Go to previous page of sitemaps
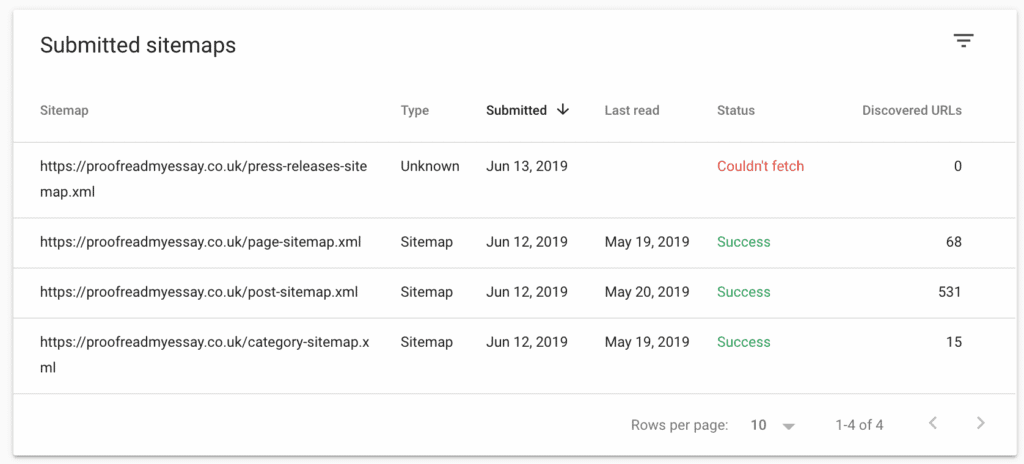 coord(933,424)
